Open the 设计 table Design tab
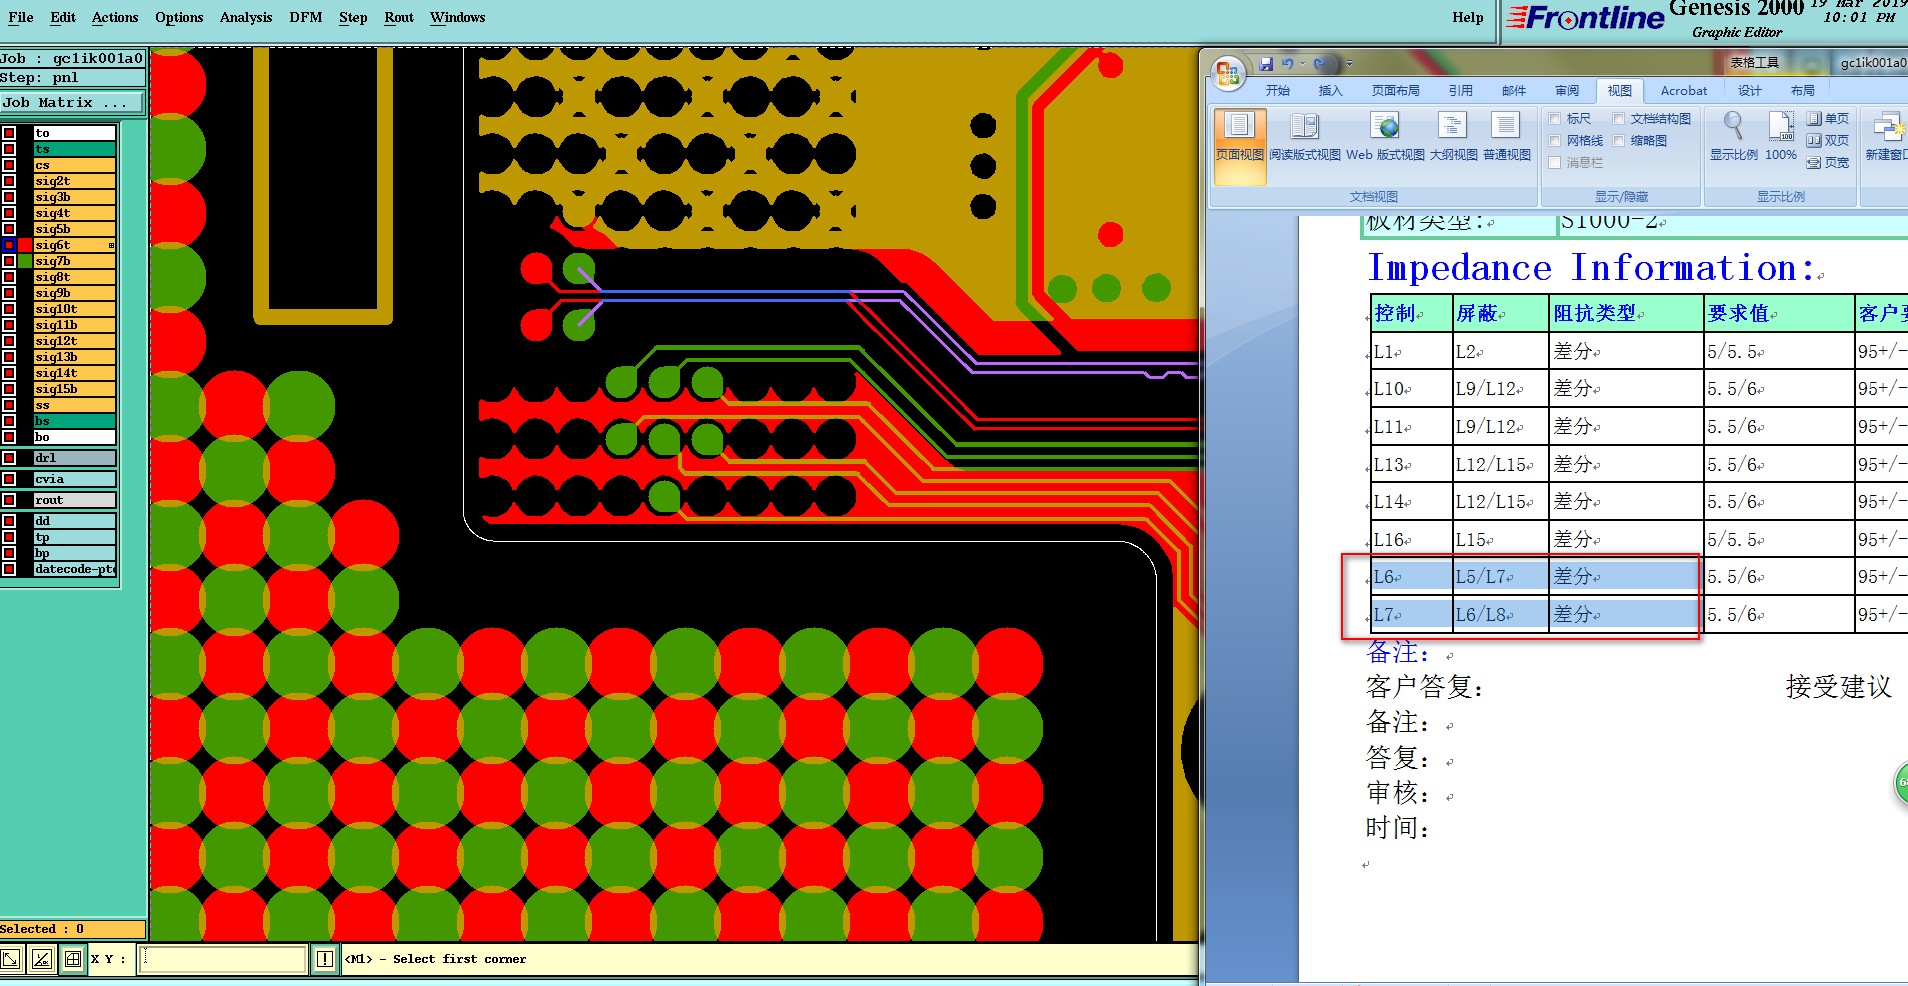The height and width of the screenshot is (986, 1908). (1750, 90)
